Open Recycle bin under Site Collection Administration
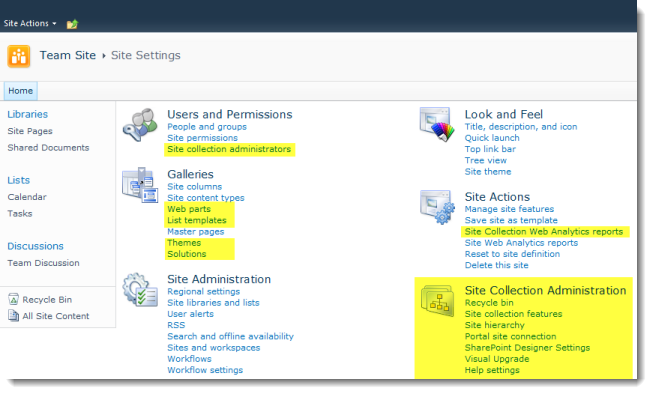The image size is (652, 394). click(x=489, y=303)
